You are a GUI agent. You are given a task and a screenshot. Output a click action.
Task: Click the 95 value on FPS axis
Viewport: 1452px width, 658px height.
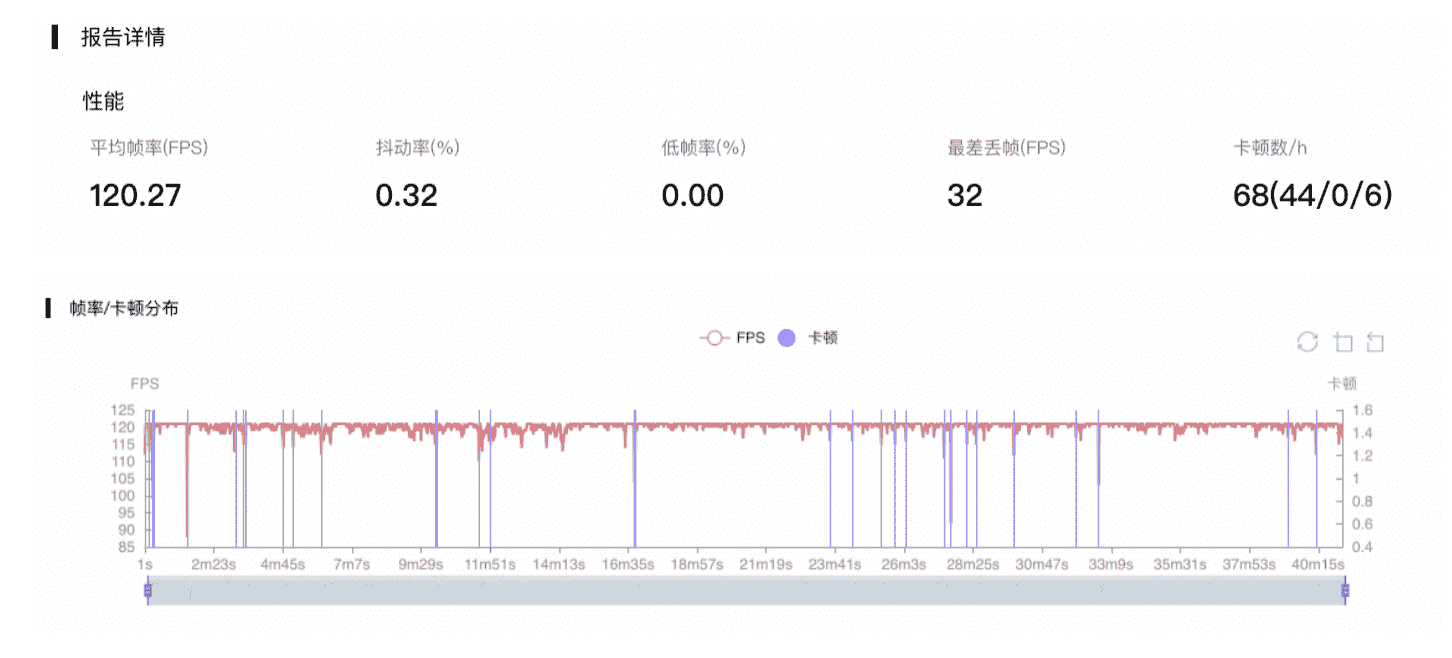click(126, 513)
